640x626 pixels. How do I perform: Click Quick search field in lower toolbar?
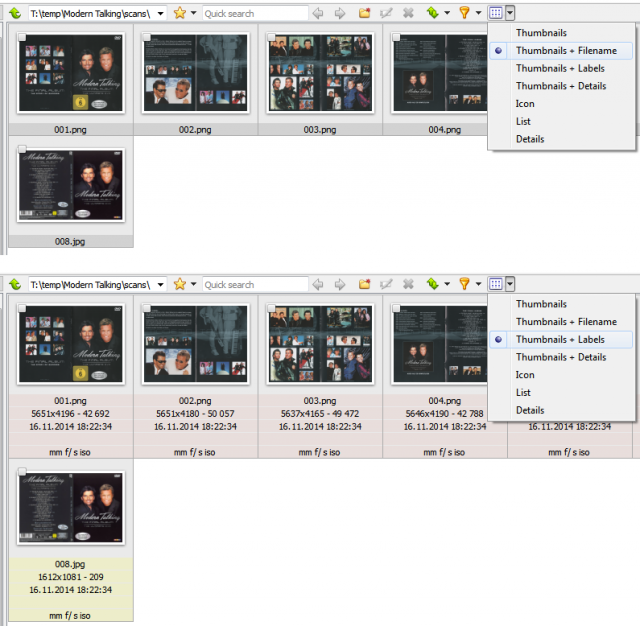pos(255,284)
